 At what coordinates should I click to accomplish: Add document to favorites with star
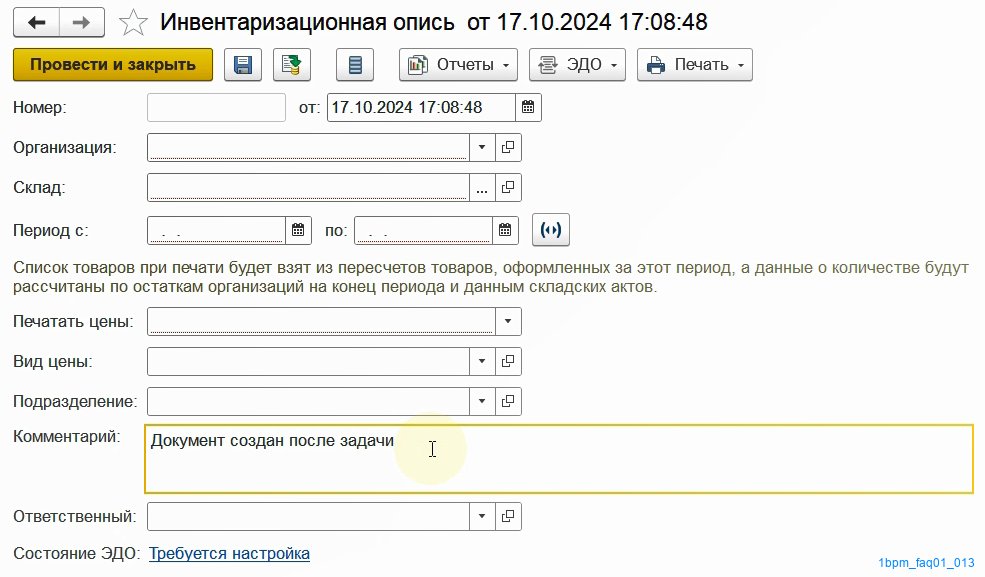pyautogui.click(x=133, y=23)
